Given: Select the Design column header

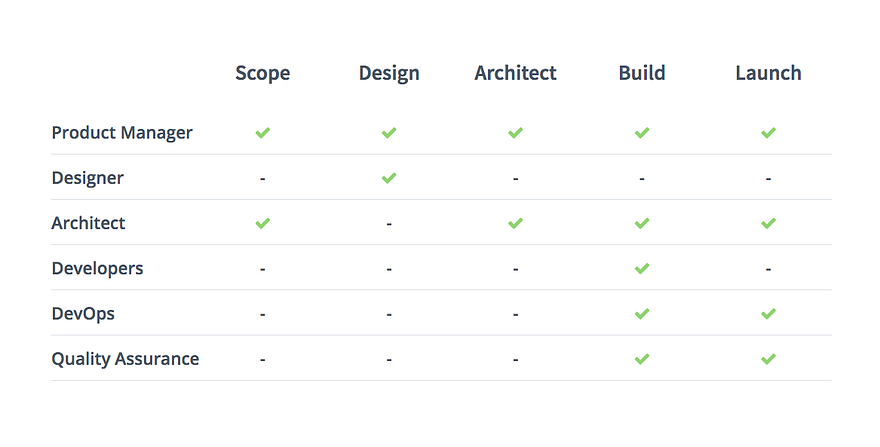Looking at the screenshot, I should coord(389,73).
